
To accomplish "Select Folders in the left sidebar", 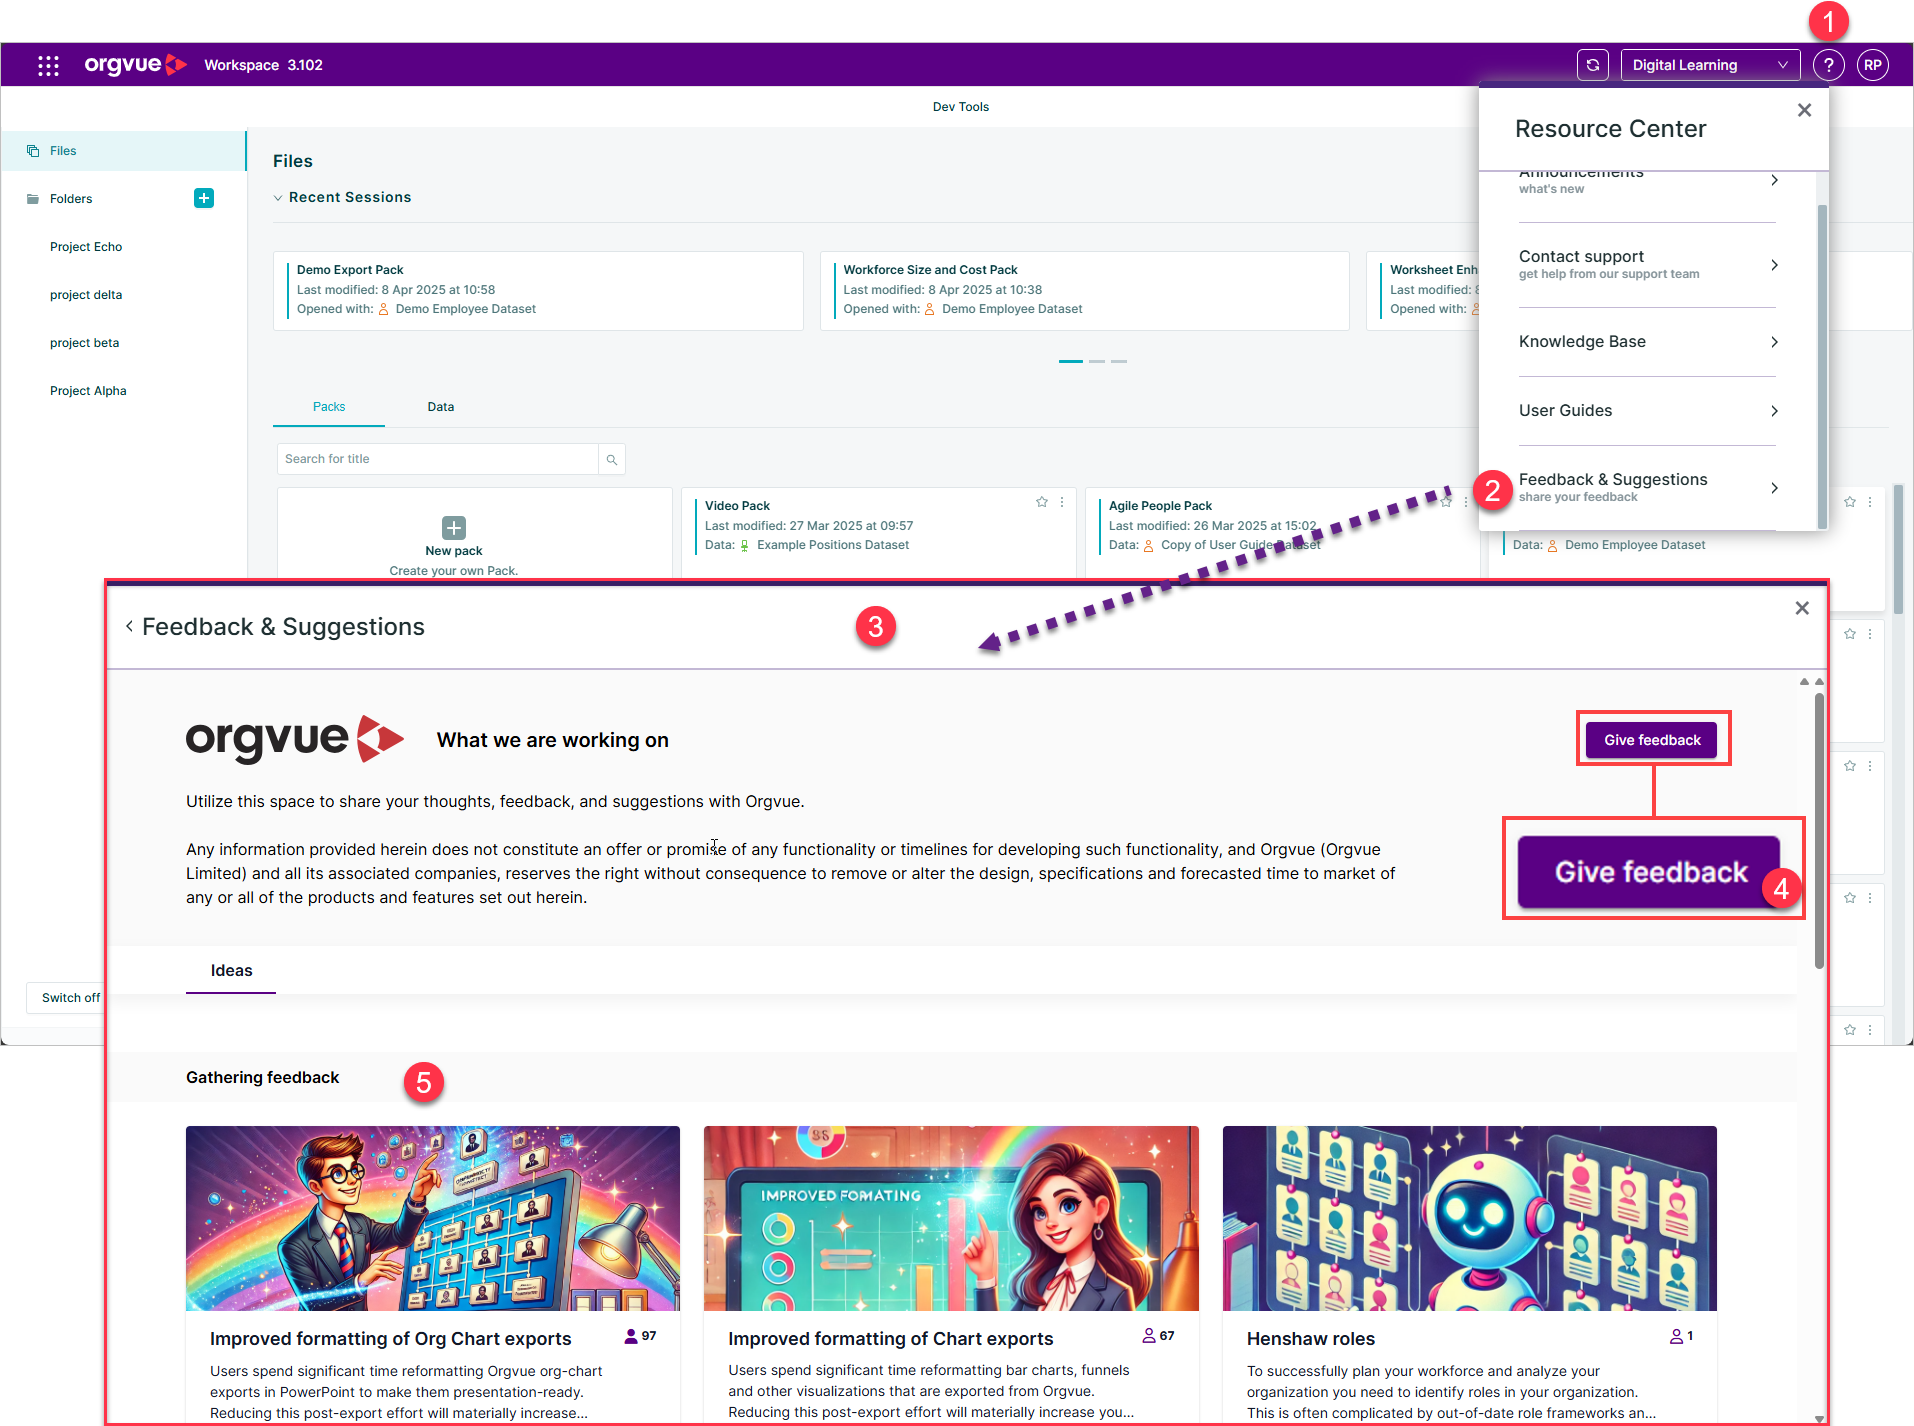I will pyautogui.click(x=71, y=199).
